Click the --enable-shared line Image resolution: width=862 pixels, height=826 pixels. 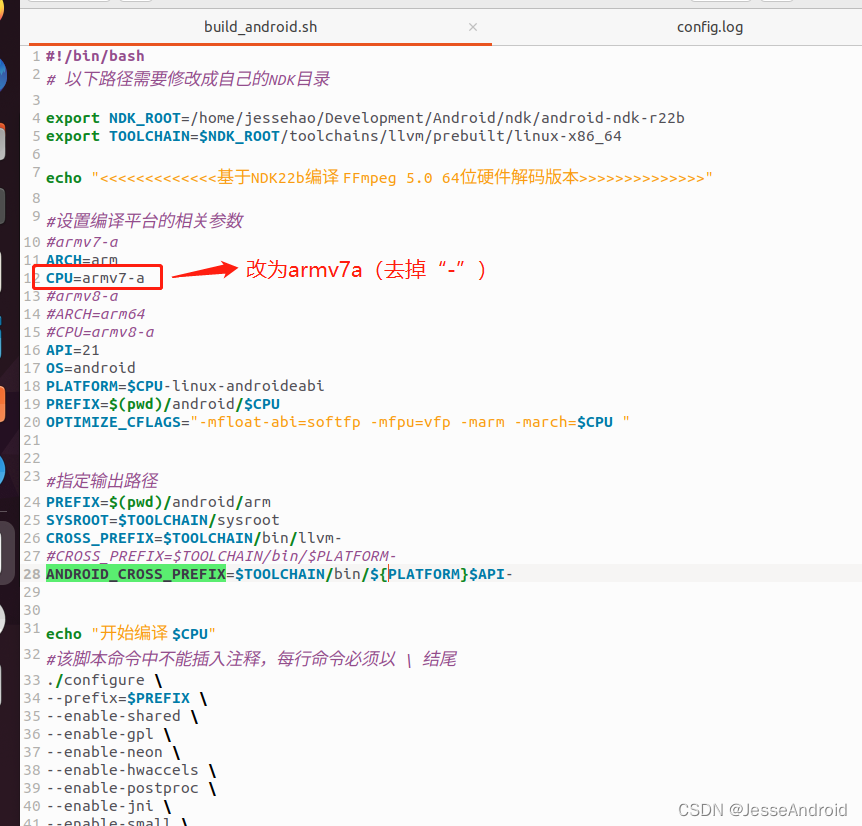pyautogui.click(x=122, y=717)
